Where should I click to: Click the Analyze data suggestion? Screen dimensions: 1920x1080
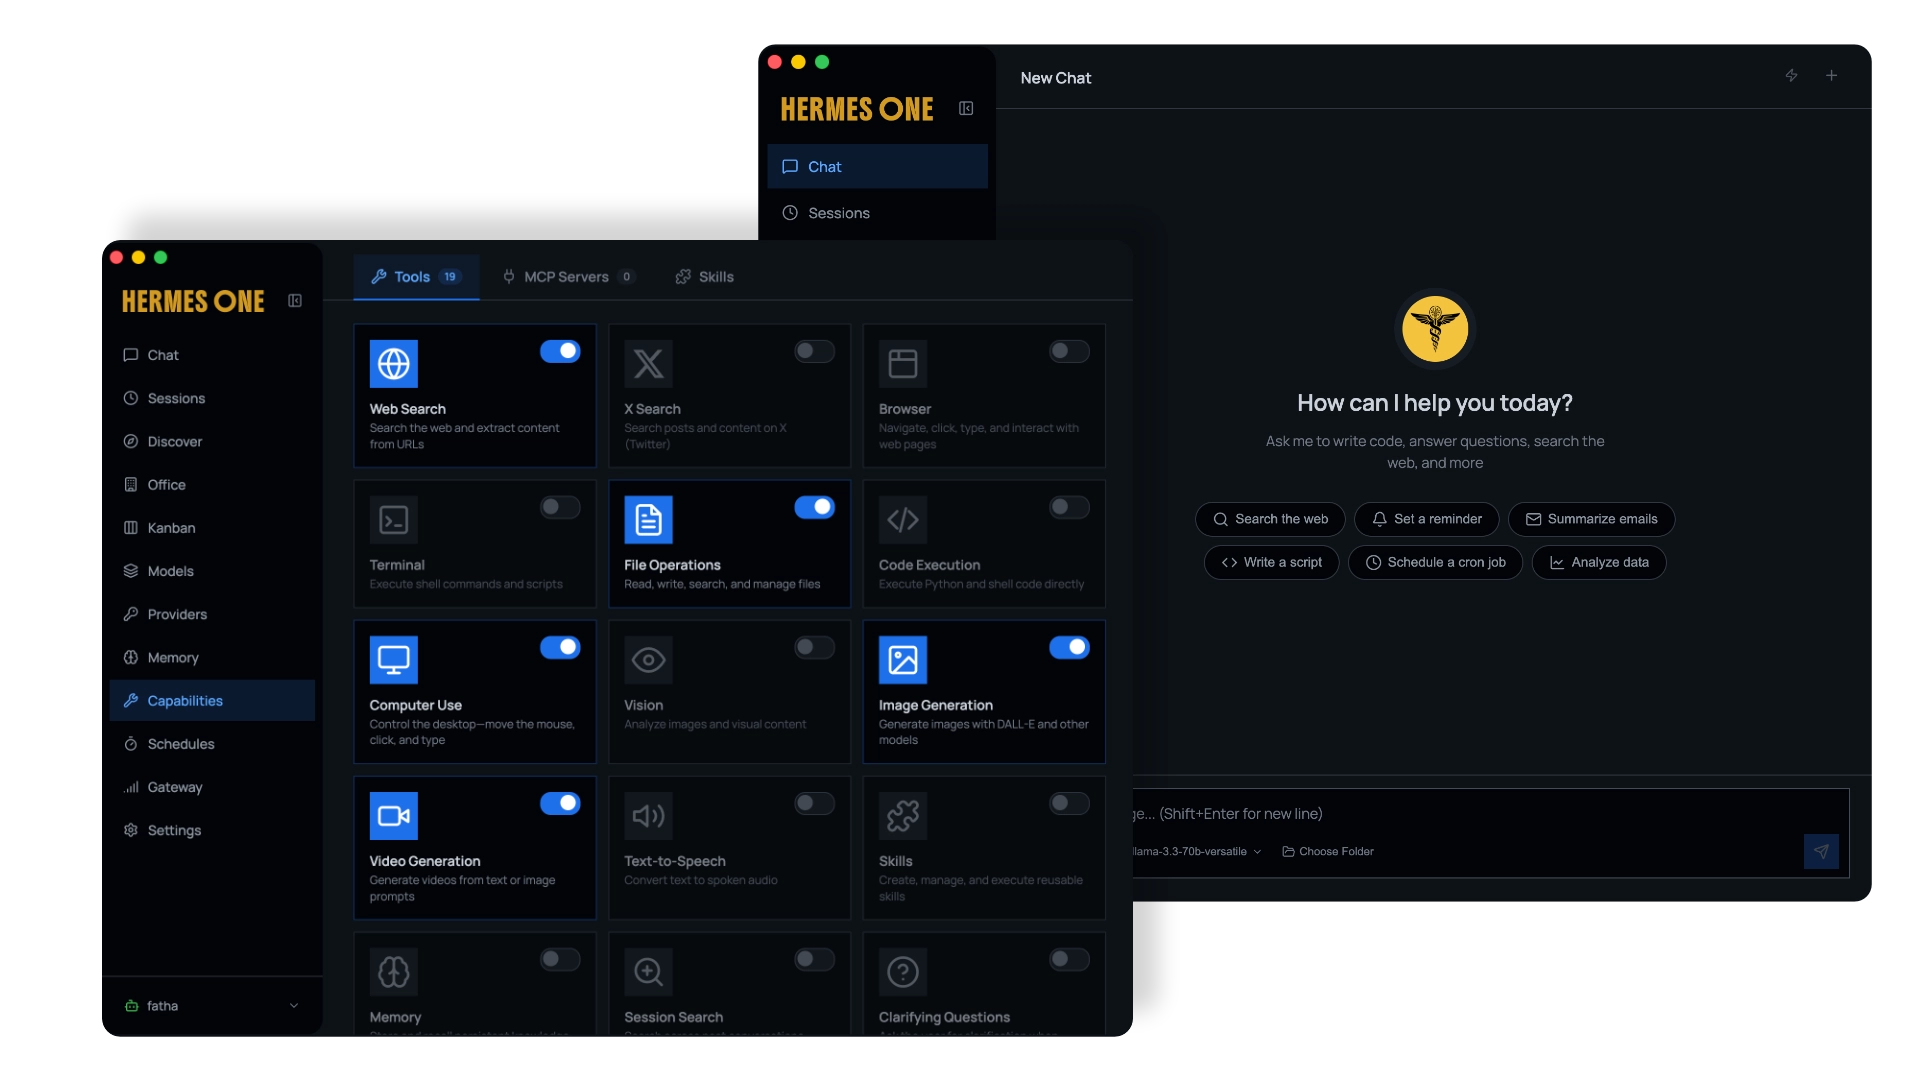pos(1598,562)
